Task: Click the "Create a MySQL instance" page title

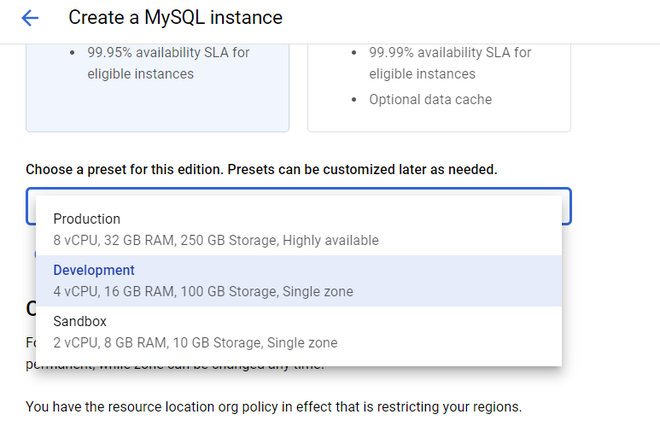Action: (x=175, y=18)
